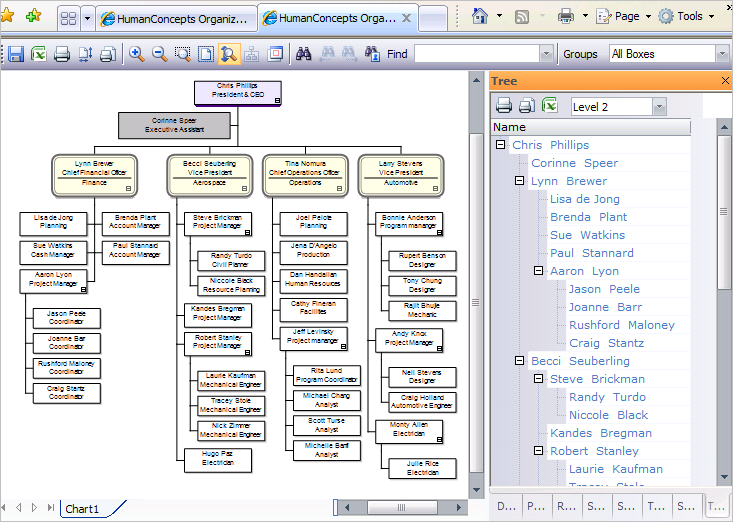This screenshot has height=522, width=733.
Task: Close the active HumanConcepts Orga… browser tab
Action: click(x=407, y=18)
